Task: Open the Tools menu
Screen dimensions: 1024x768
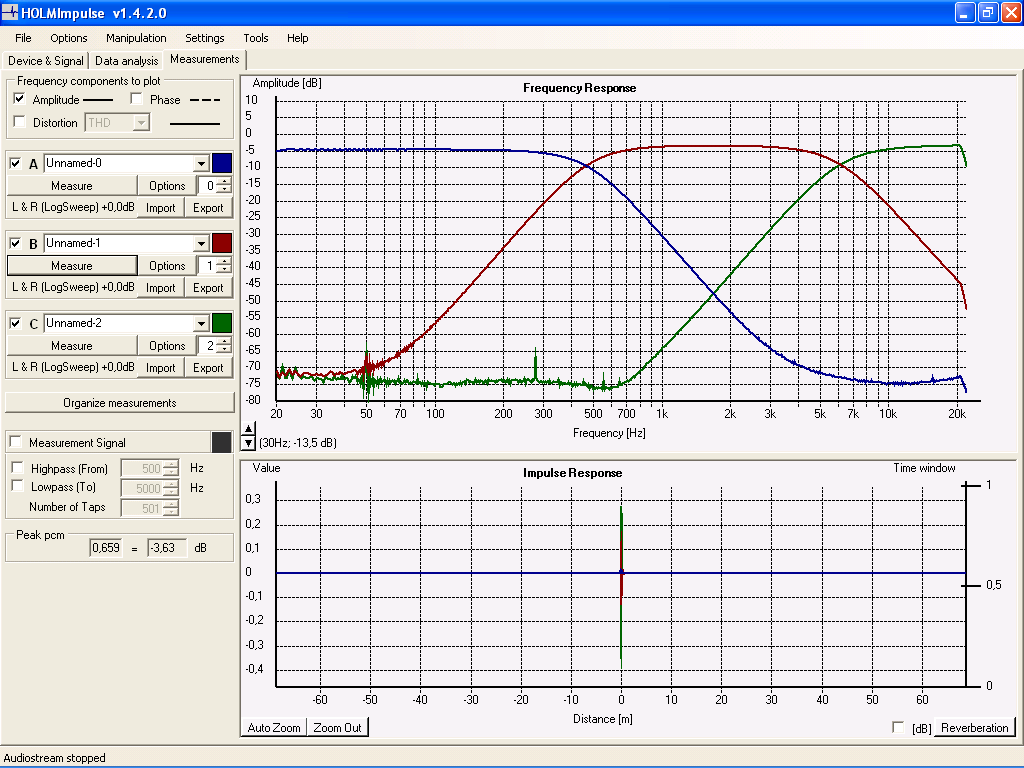Action: [255, 38]
